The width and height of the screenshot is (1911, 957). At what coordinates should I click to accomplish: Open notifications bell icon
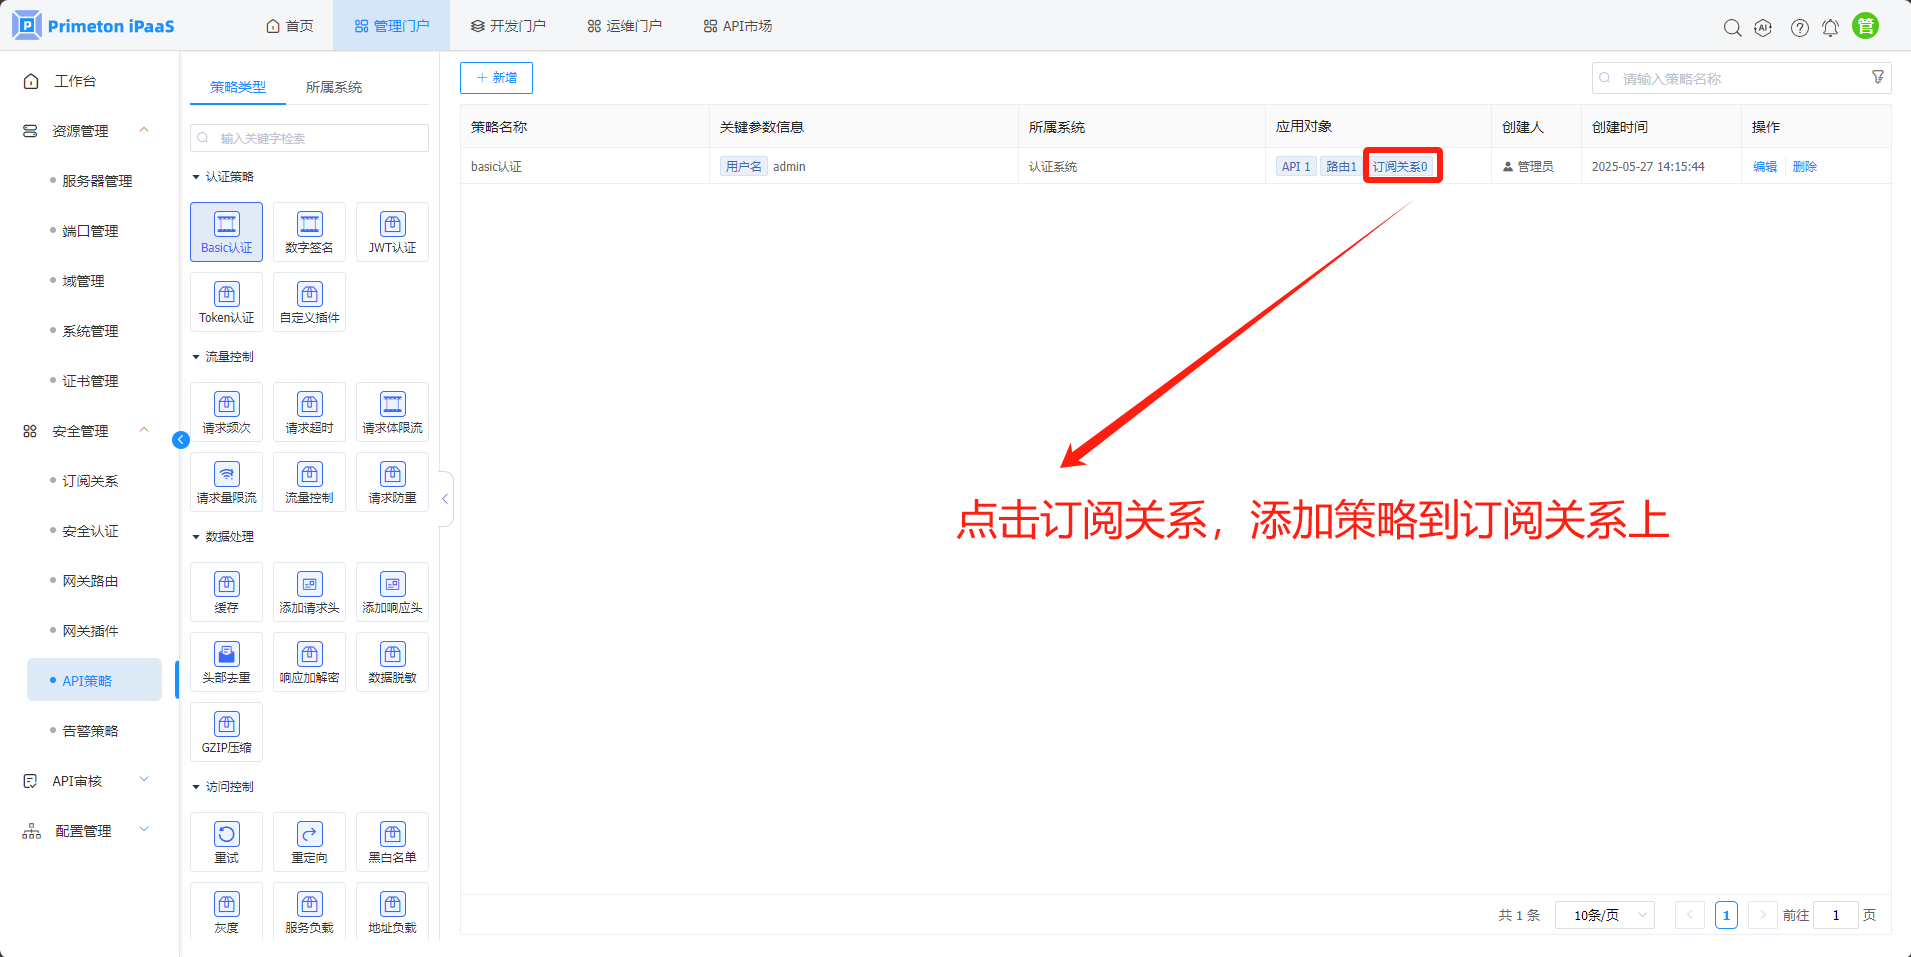pyautogui.click(x=1830, y=28)
